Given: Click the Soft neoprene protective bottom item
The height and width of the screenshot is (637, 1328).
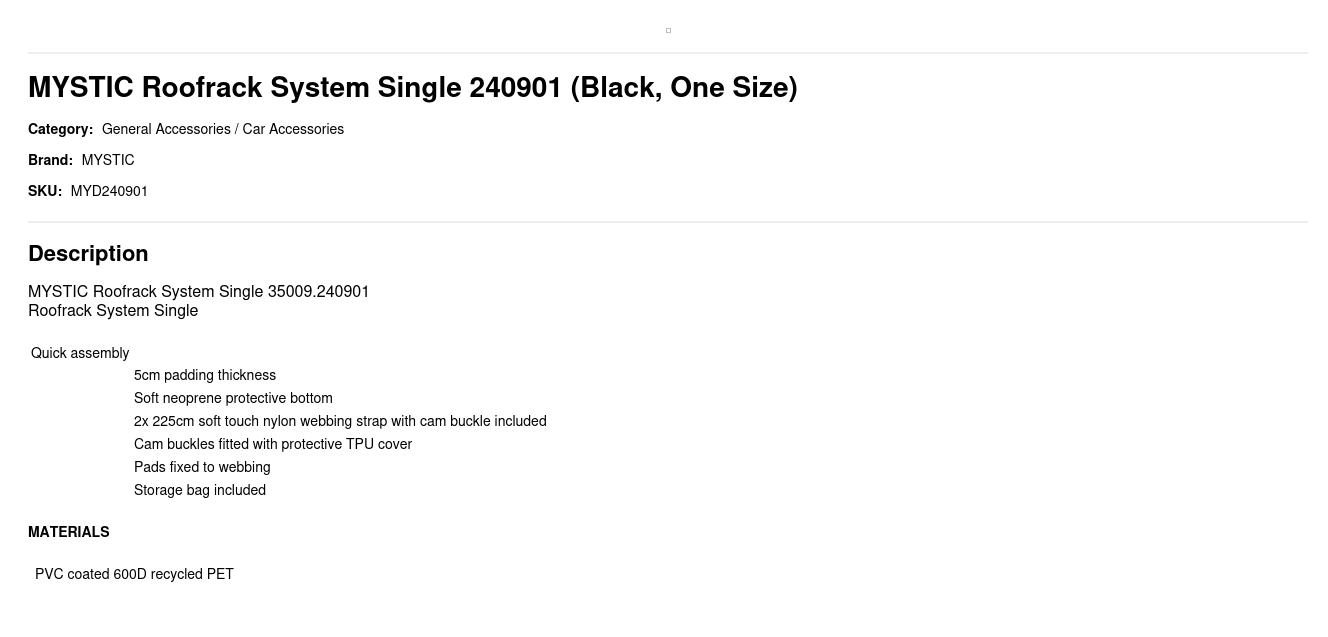Looking at the screenshot, I should tap(233, 398).
